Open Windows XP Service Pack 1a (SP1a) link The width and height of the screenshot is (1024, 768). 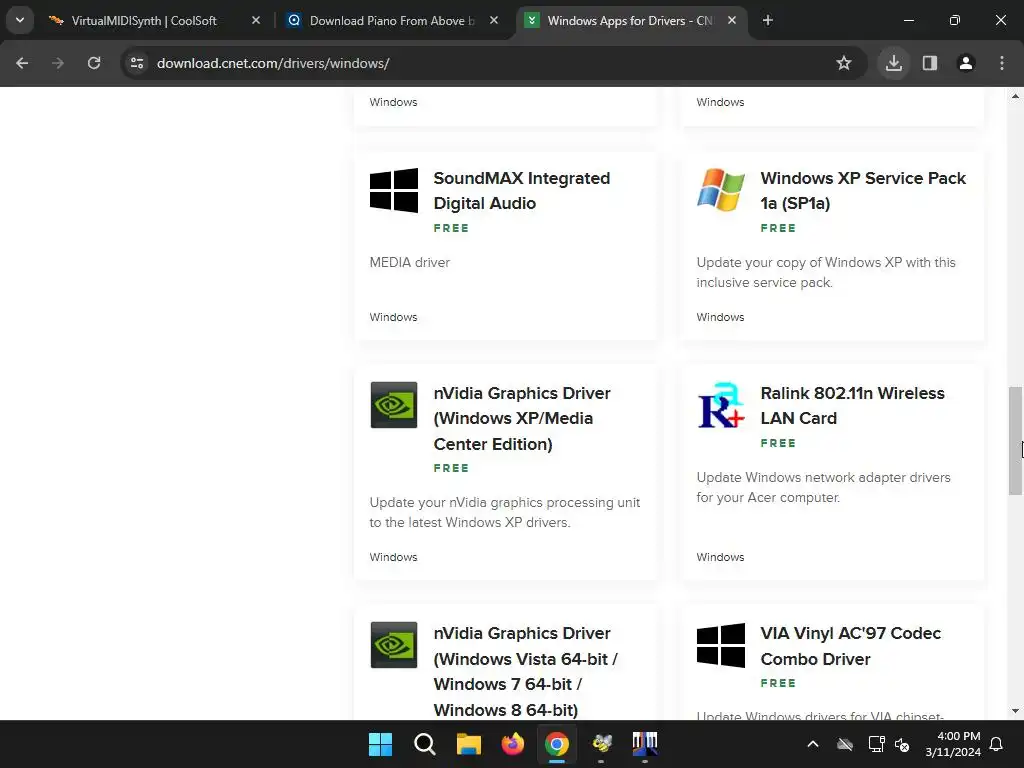[863, 191]
